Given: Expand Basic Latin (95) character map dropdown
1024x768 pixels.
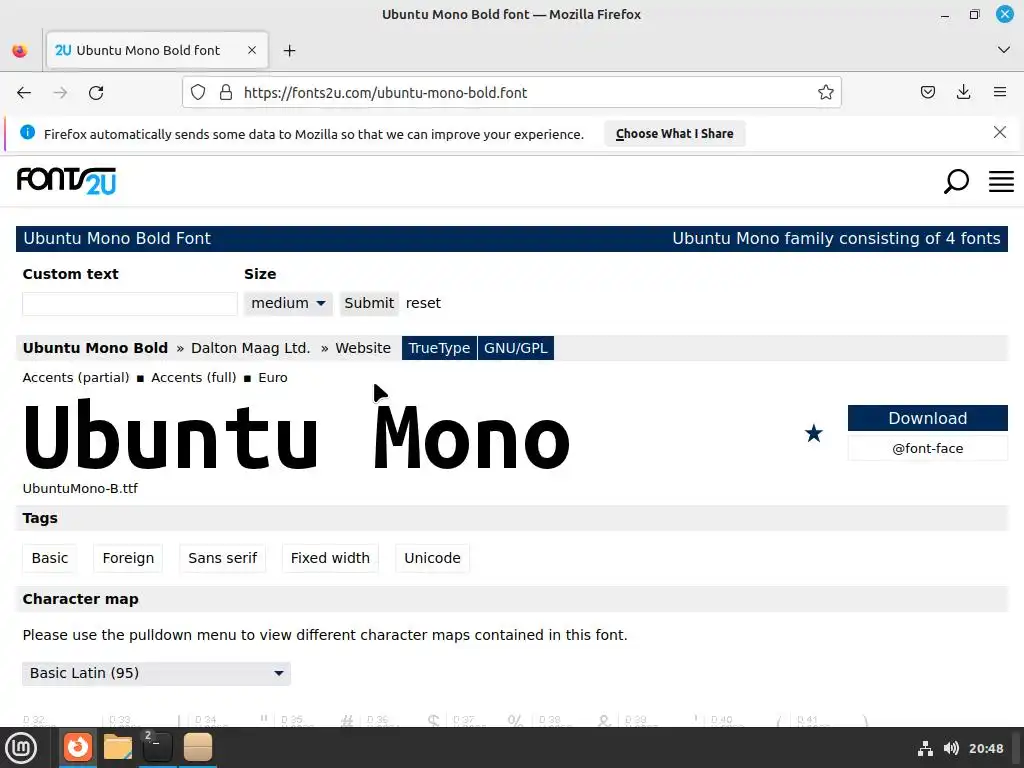Looking at the screenshot, I should click(156, 673).
